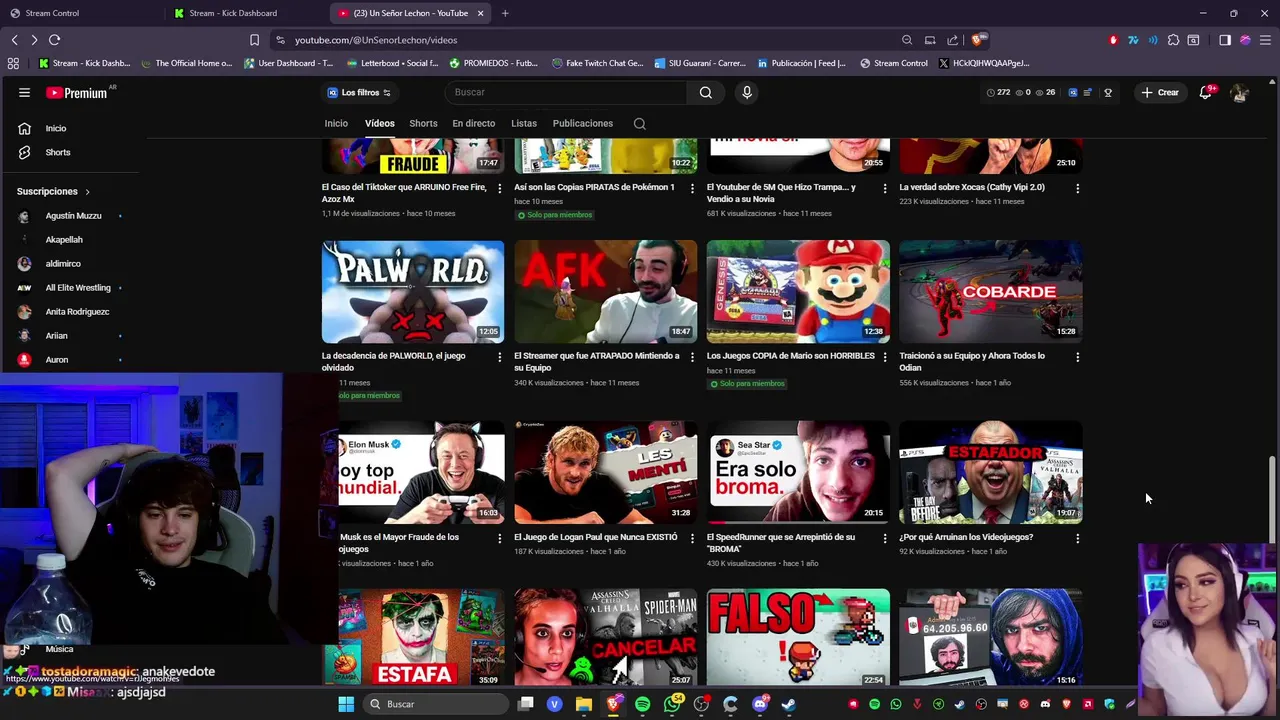Click the Windows taskbar Buscar box

click(435, 704)
